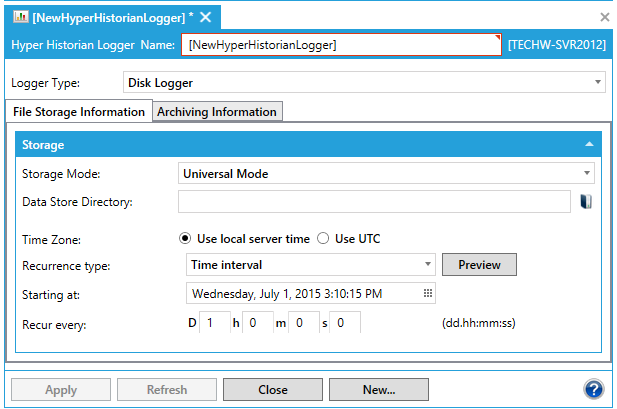Click the Close button at bottom
617x409 pixels.
point(272,390)
